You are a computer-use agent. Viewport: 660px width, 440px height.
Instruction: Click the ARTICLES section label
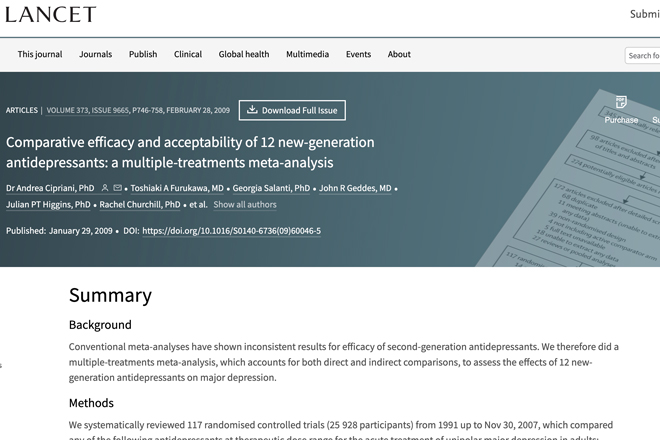[22, 110]
